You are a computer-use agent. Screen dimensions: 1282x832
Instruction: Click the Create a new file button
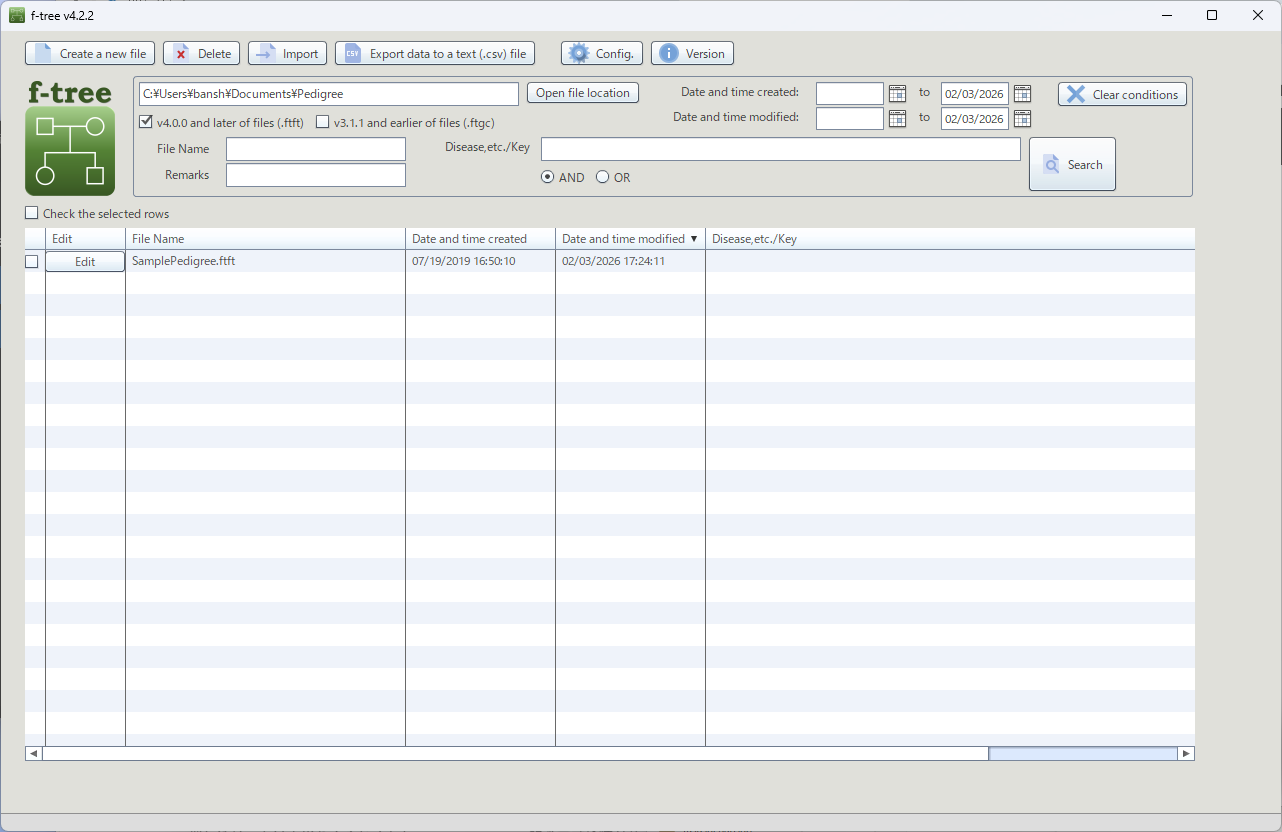(x=90, y=54)
